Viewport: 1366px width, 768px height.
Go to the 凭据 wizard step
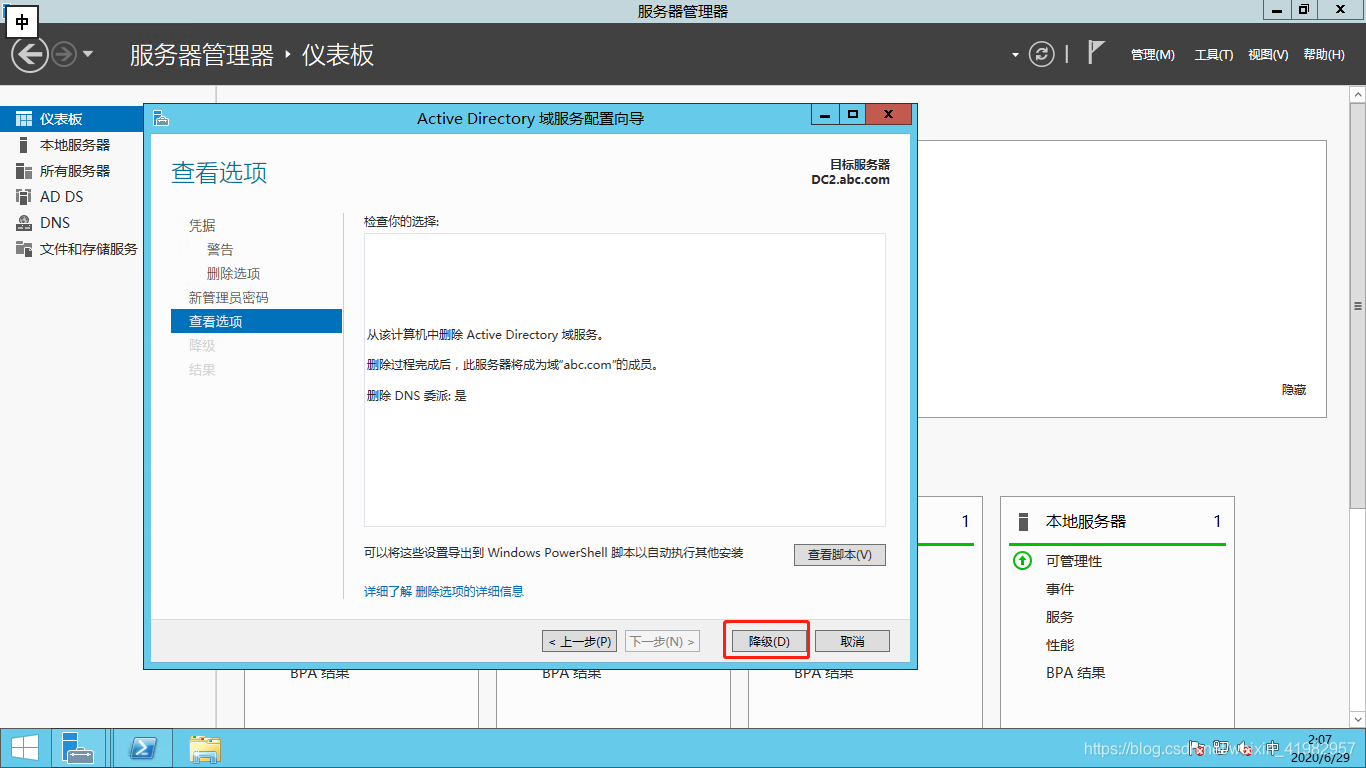click(x=202, y=225)
